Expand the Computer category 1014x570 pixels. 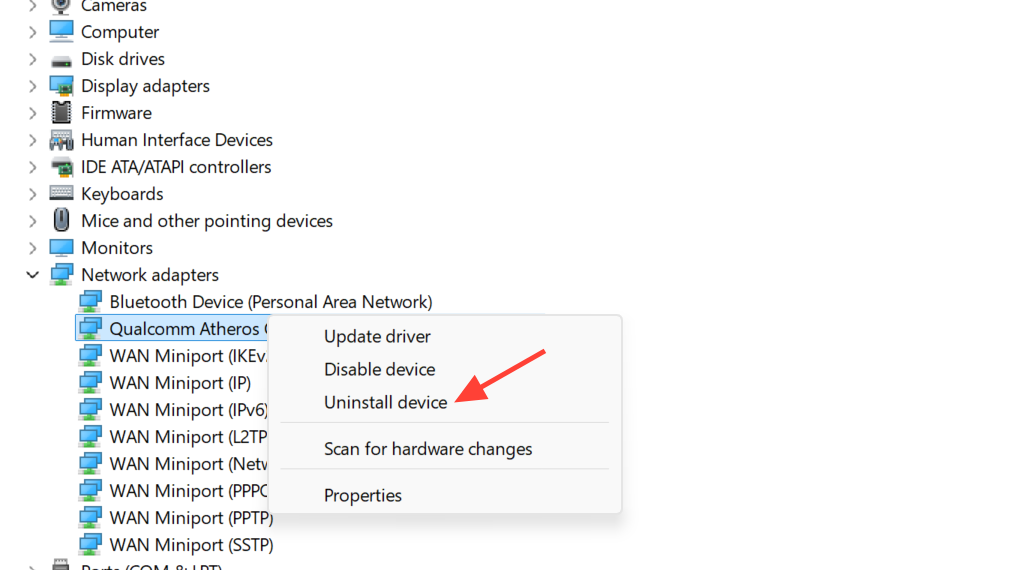33,32
